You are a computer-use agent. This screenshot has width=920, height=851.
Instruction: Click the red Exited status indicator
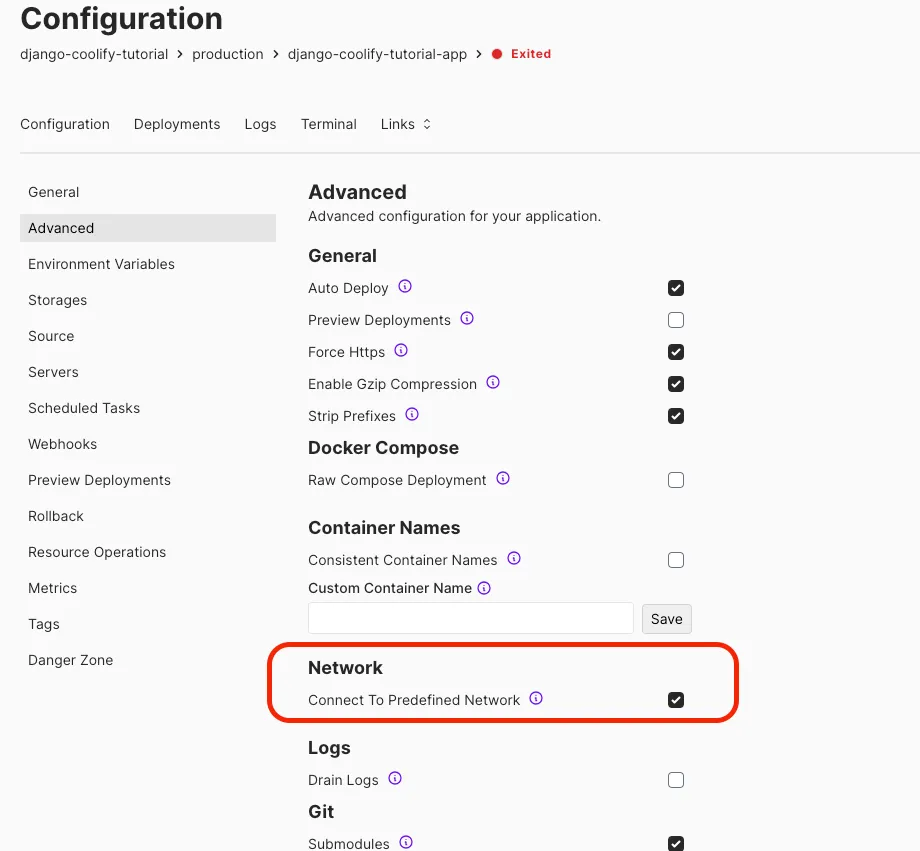(x=499, y=54)
